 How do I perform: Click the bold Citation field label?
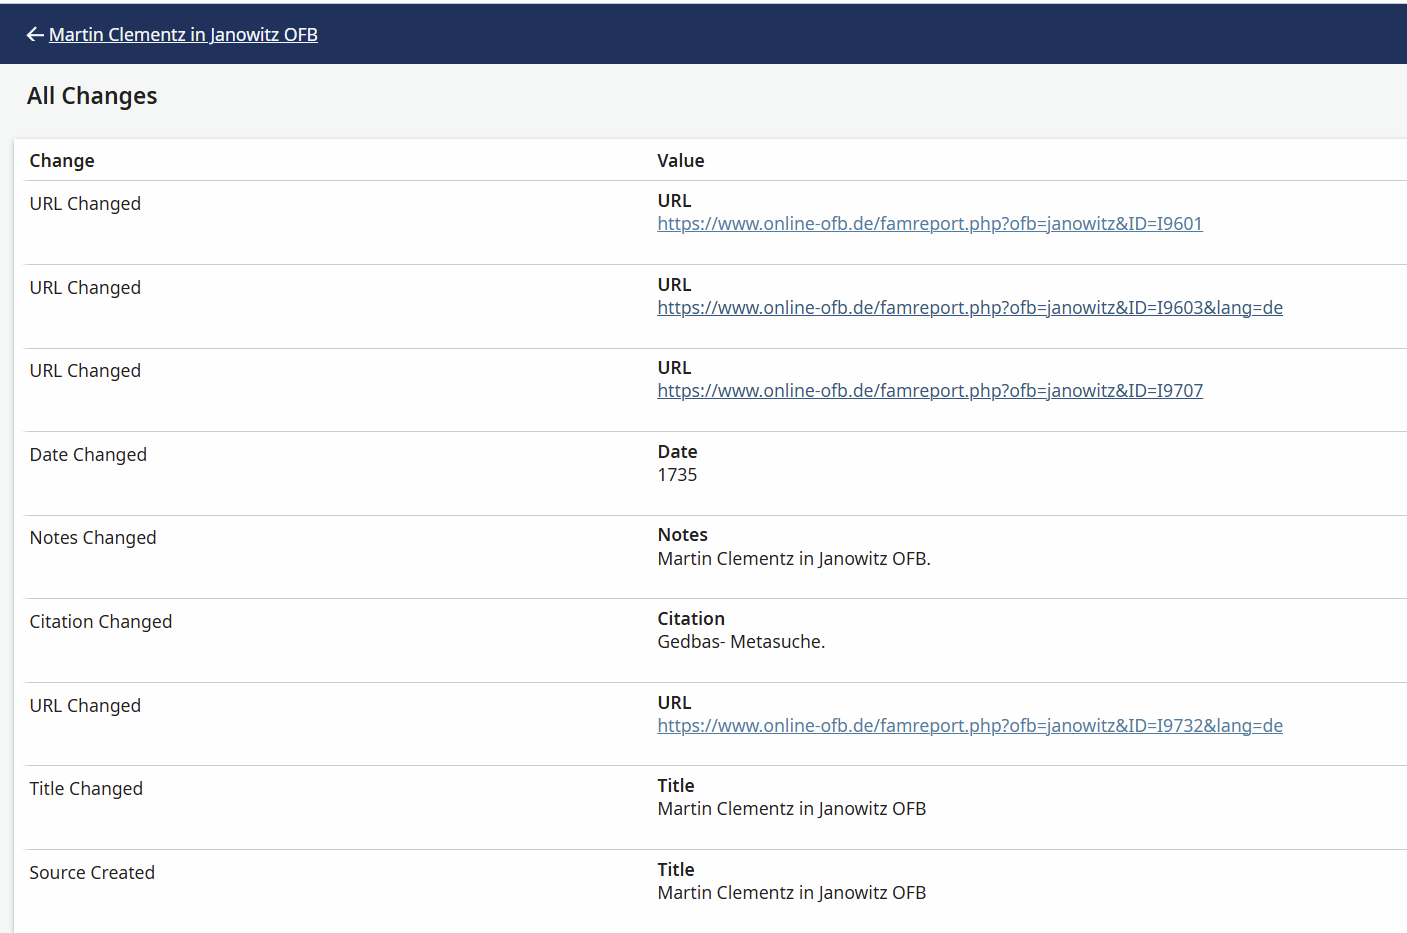coord(691,619)
